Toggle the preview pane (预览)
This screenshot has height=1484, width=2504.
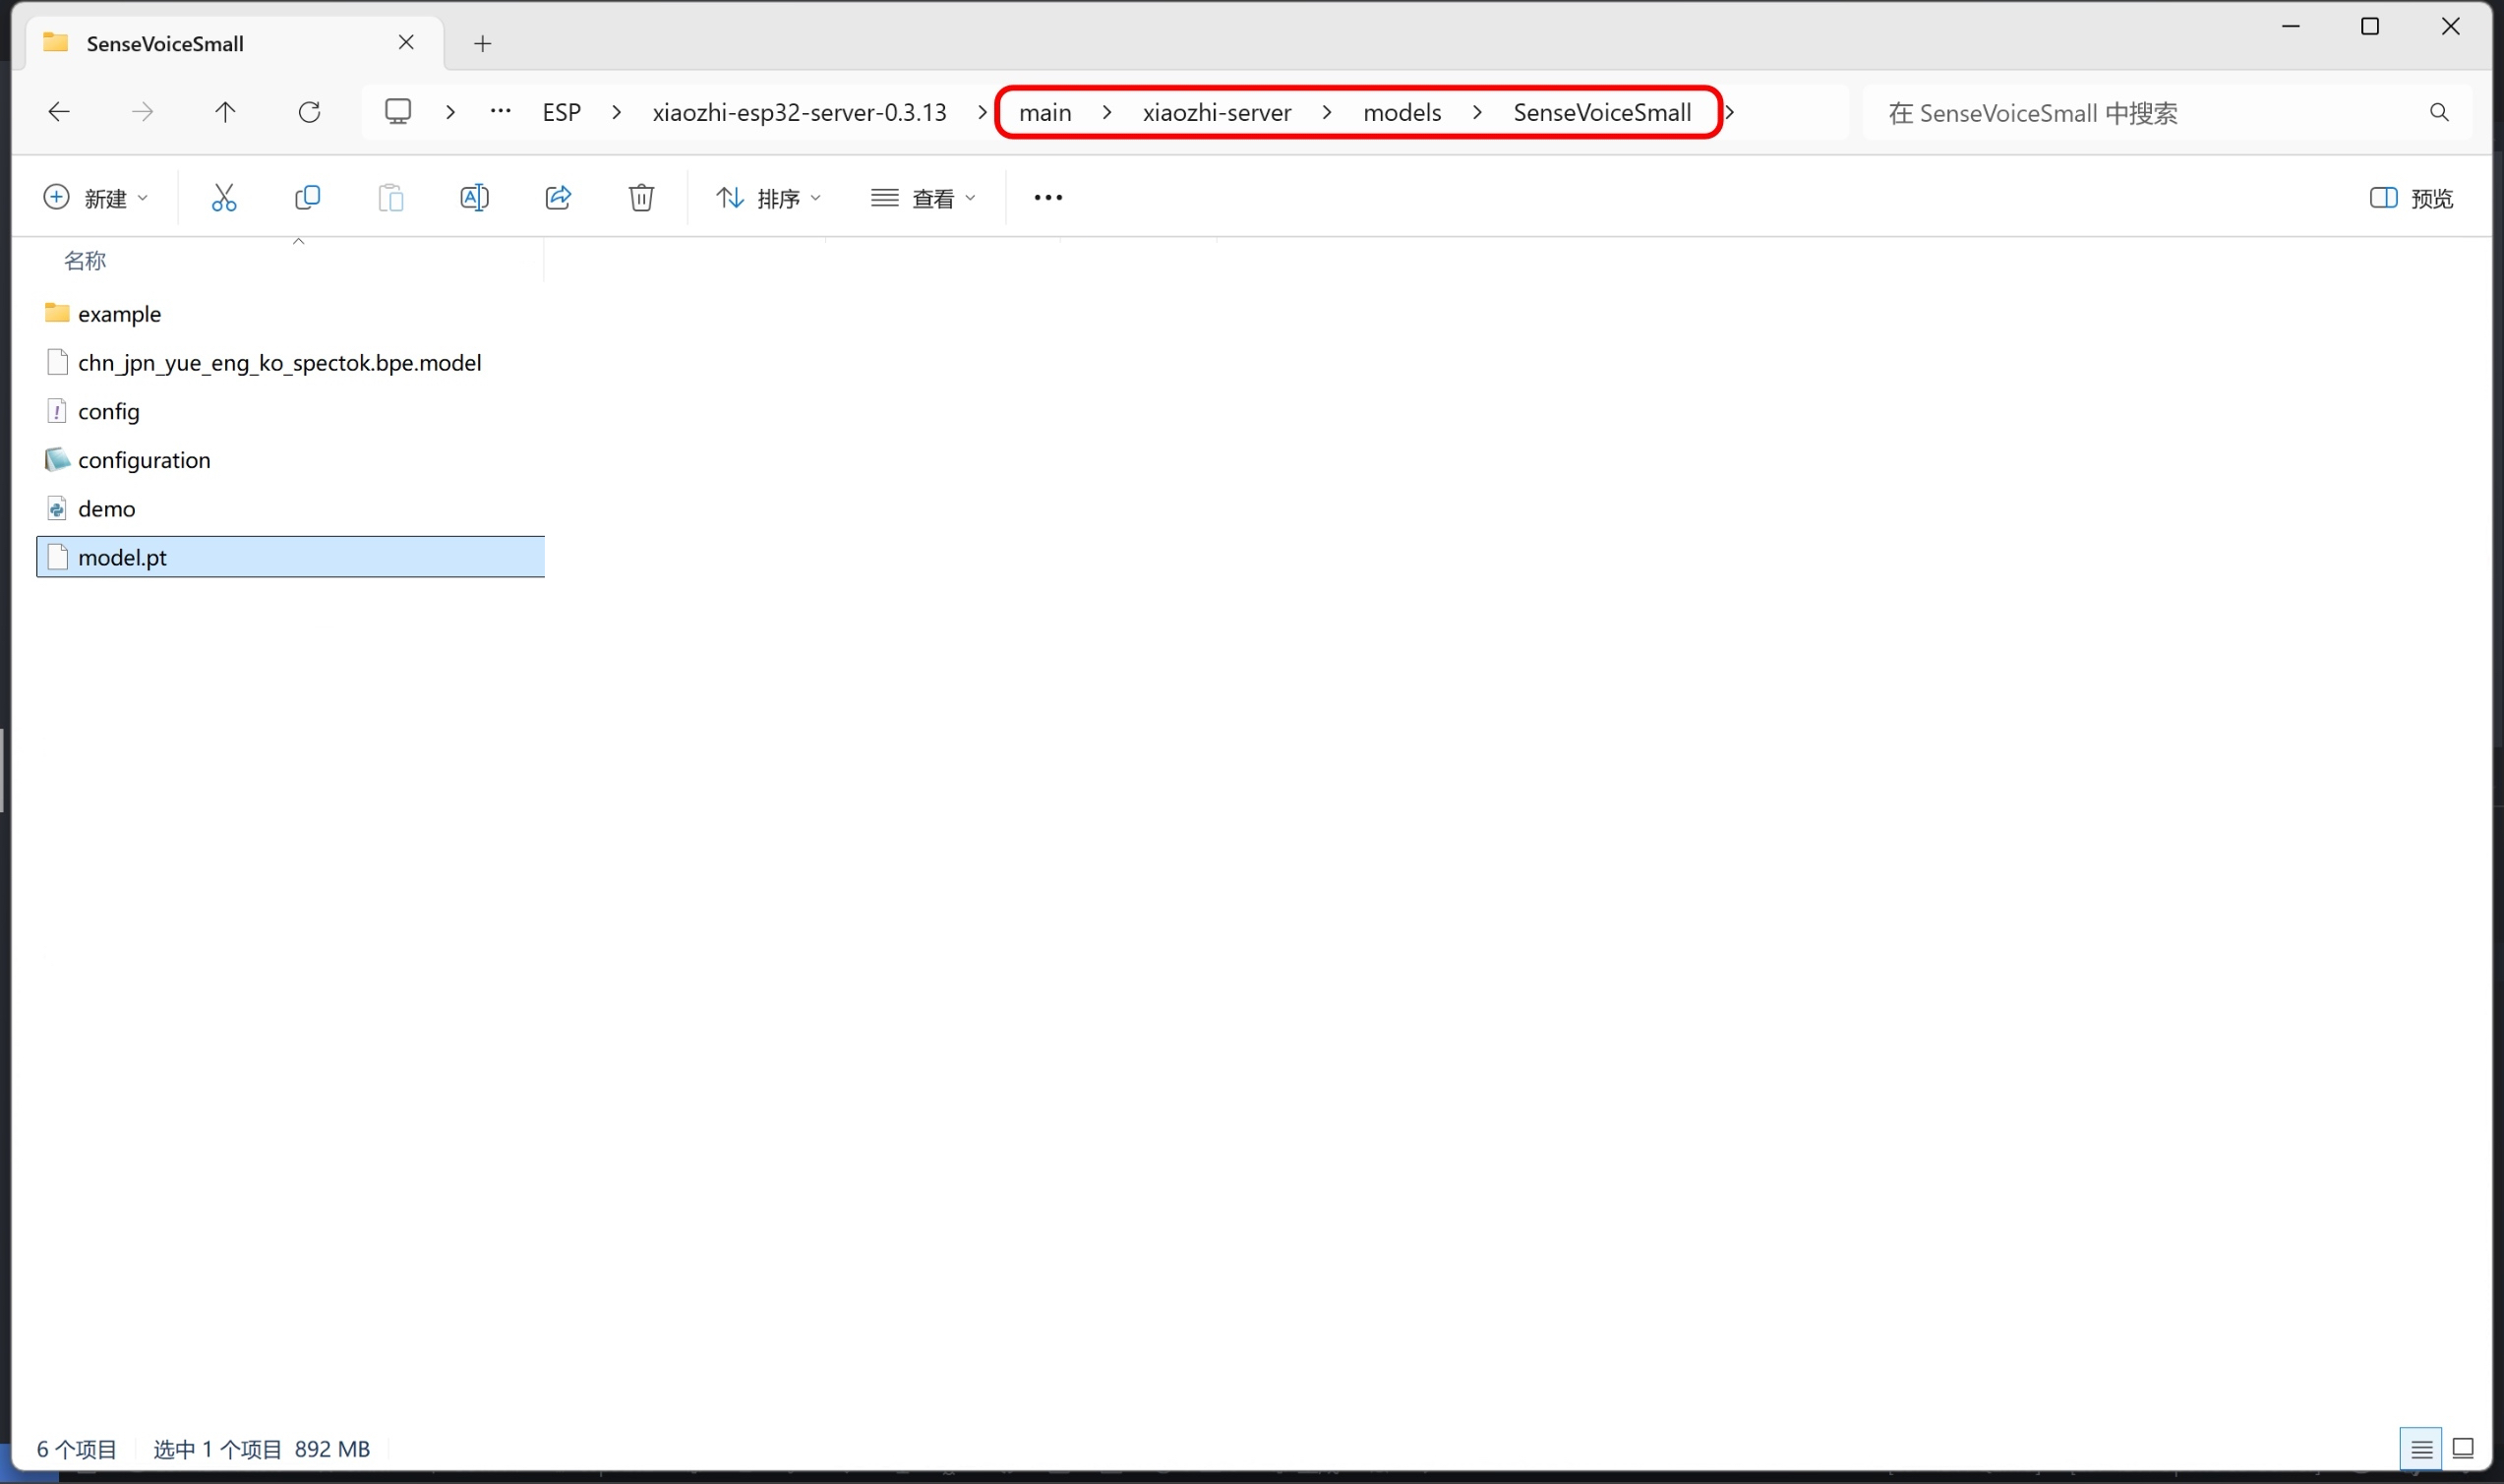point(2411,198)
